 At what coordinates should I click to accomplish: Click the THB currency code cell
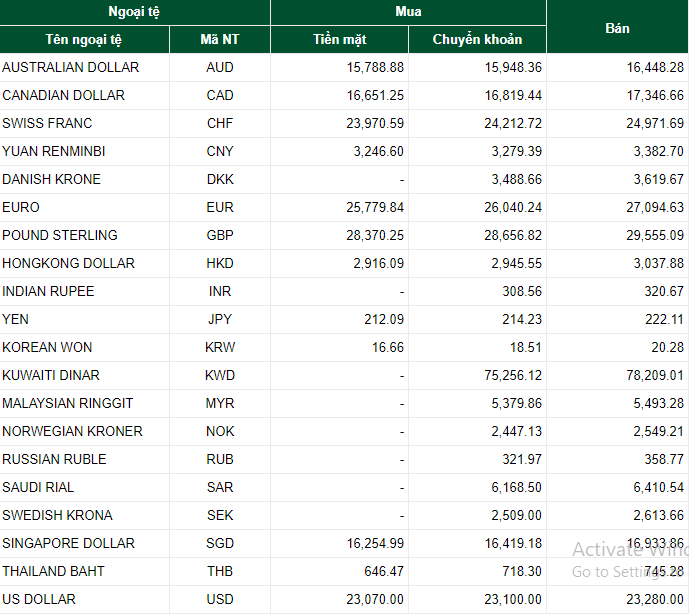(x=220, y=571)
